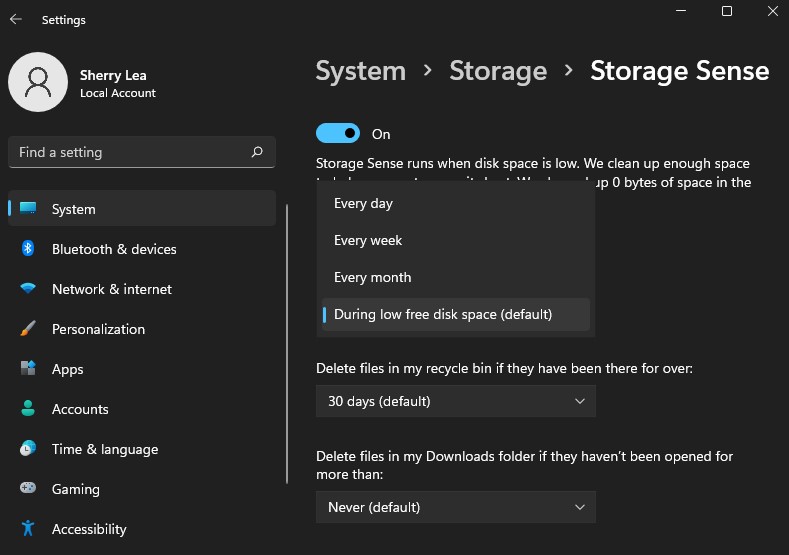Viewport: 789px width, 555px height.
Task: Click the Personalization paintbrush icon
Action: (28, 328)
